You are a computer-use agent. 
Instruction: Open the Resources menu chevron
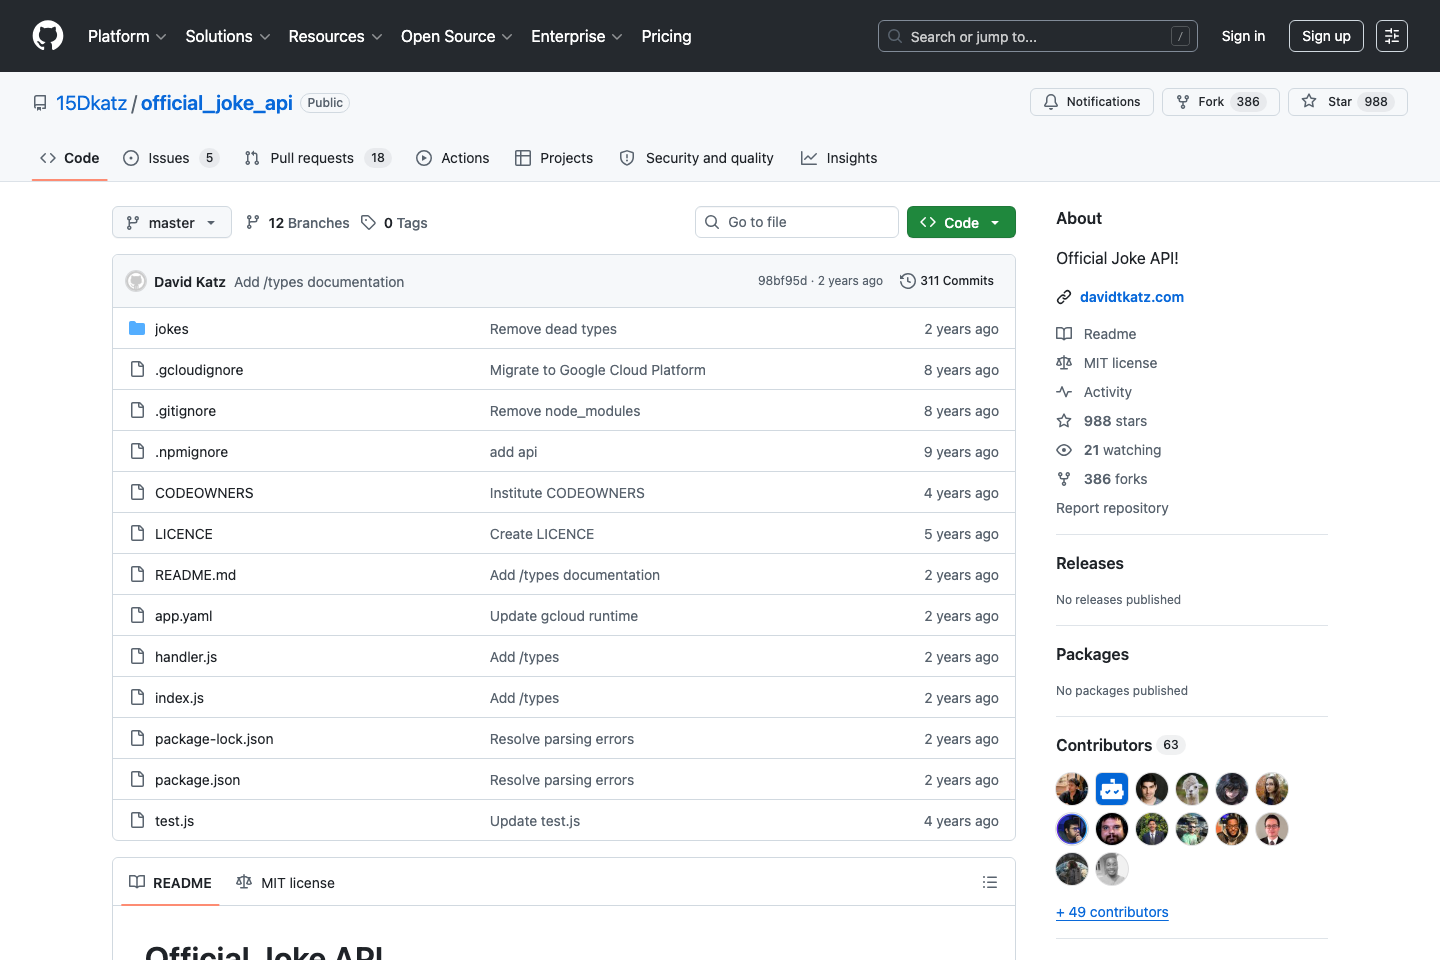(378, 36)
